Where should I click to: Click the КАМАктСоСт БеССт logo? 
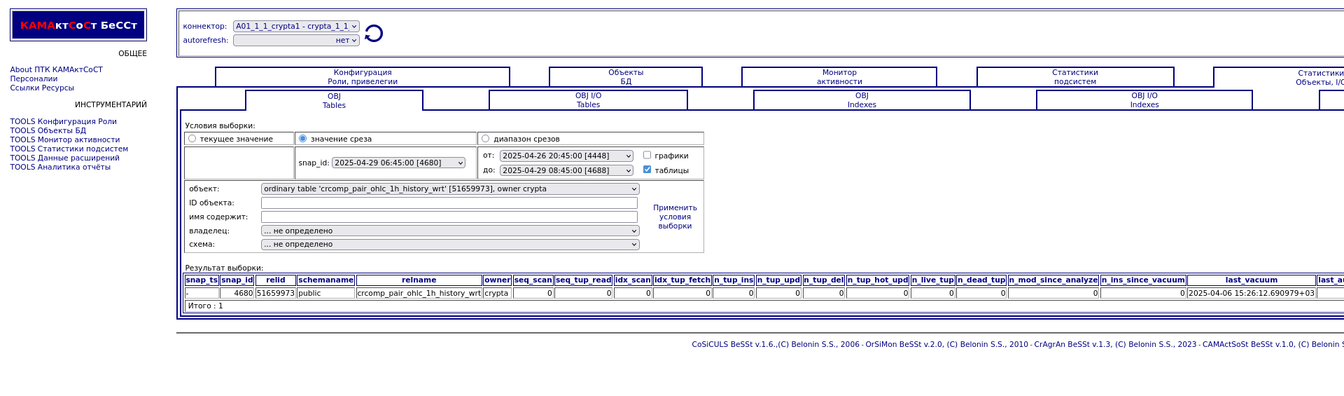point(78,25)
